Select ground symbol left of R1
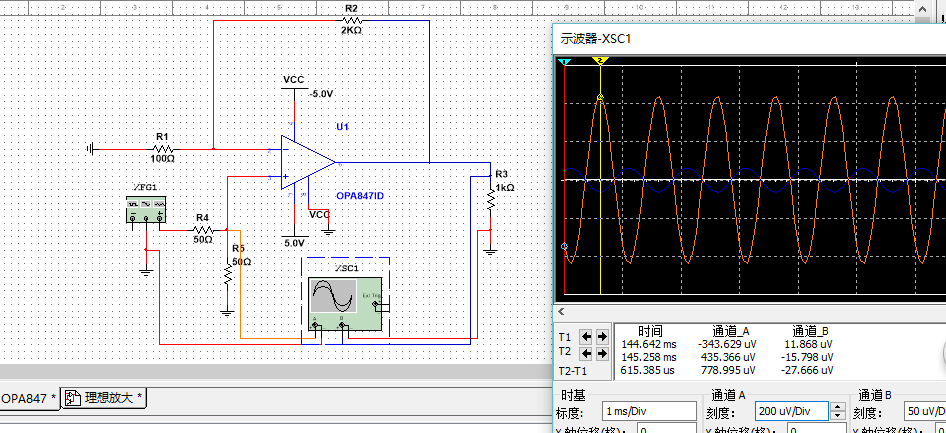This screenshot has width=946, height=433. click(90, 148)
